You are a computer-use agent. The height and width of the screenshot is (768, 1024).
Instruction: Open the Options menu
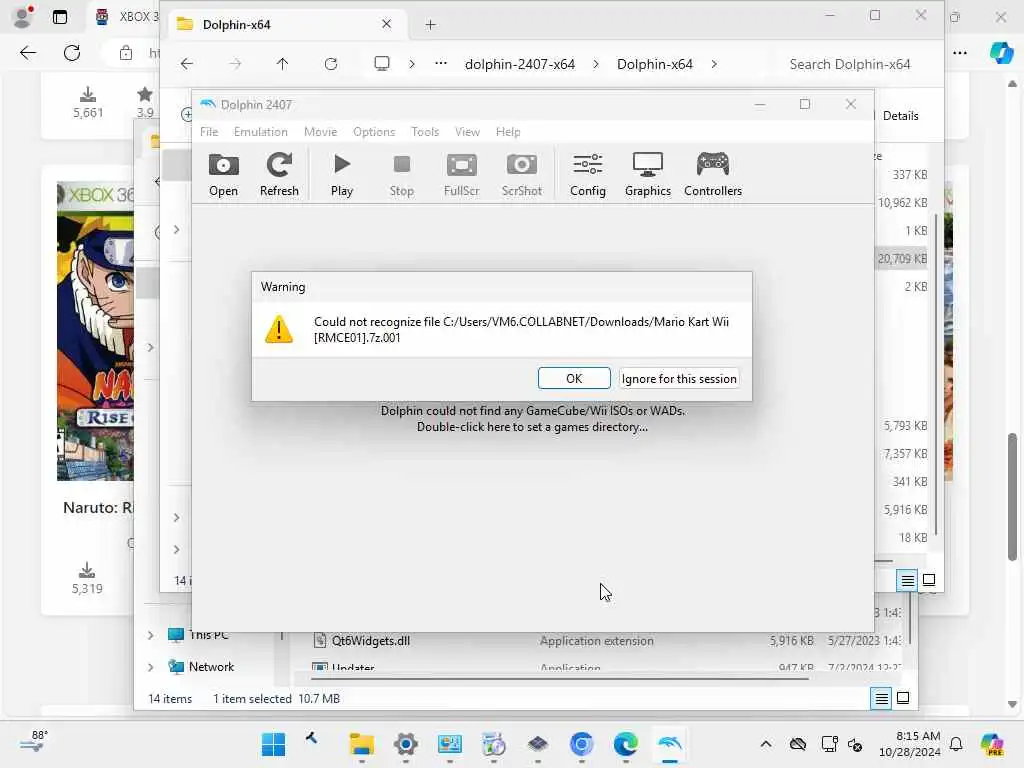point(374,132)
